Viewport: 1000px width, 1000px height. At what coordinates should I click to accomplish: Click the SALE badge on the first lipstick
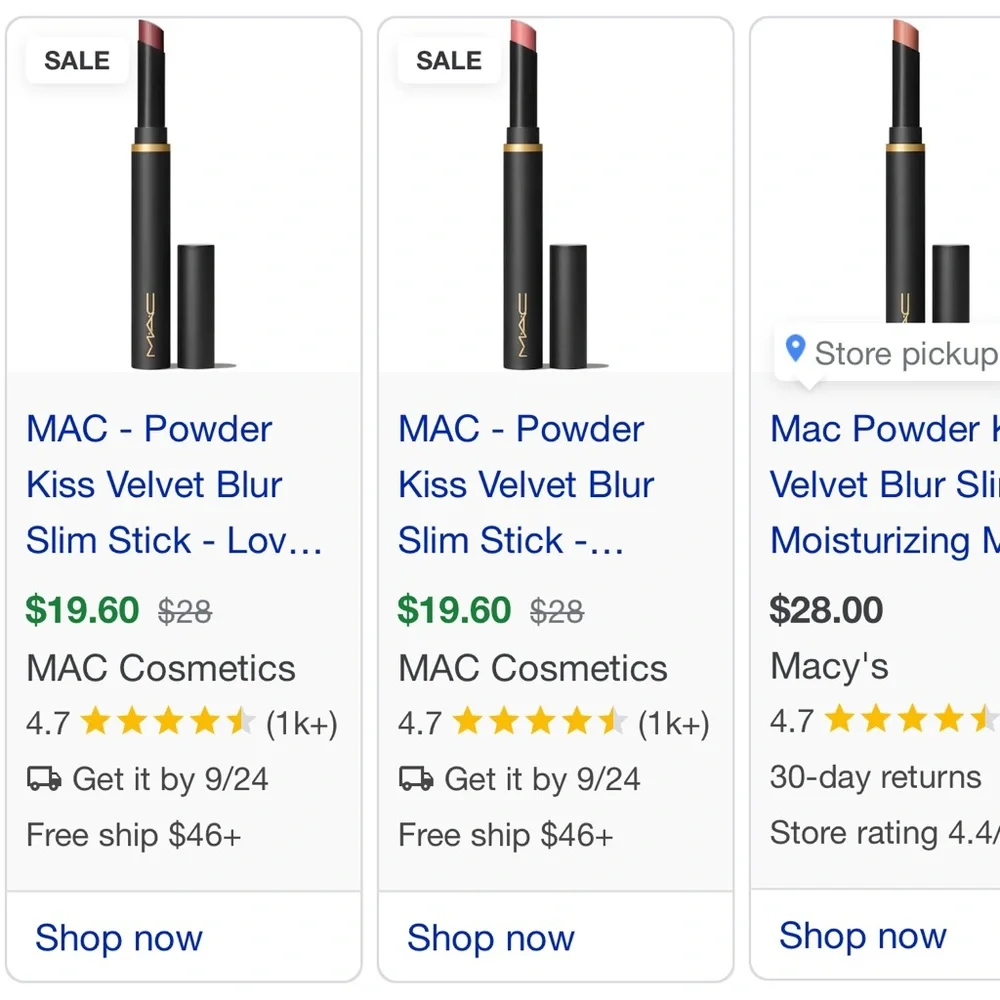(75, 60)
